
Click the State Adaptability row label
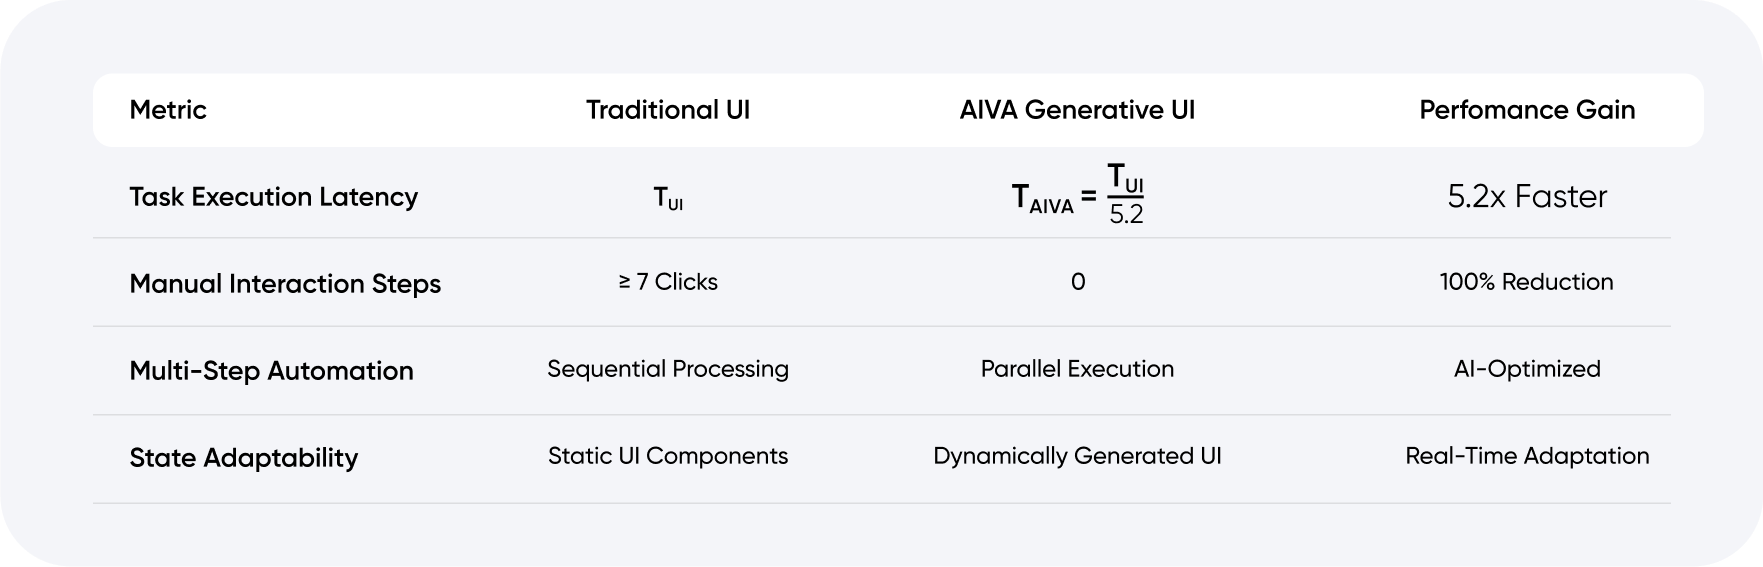tap(243, 458)
